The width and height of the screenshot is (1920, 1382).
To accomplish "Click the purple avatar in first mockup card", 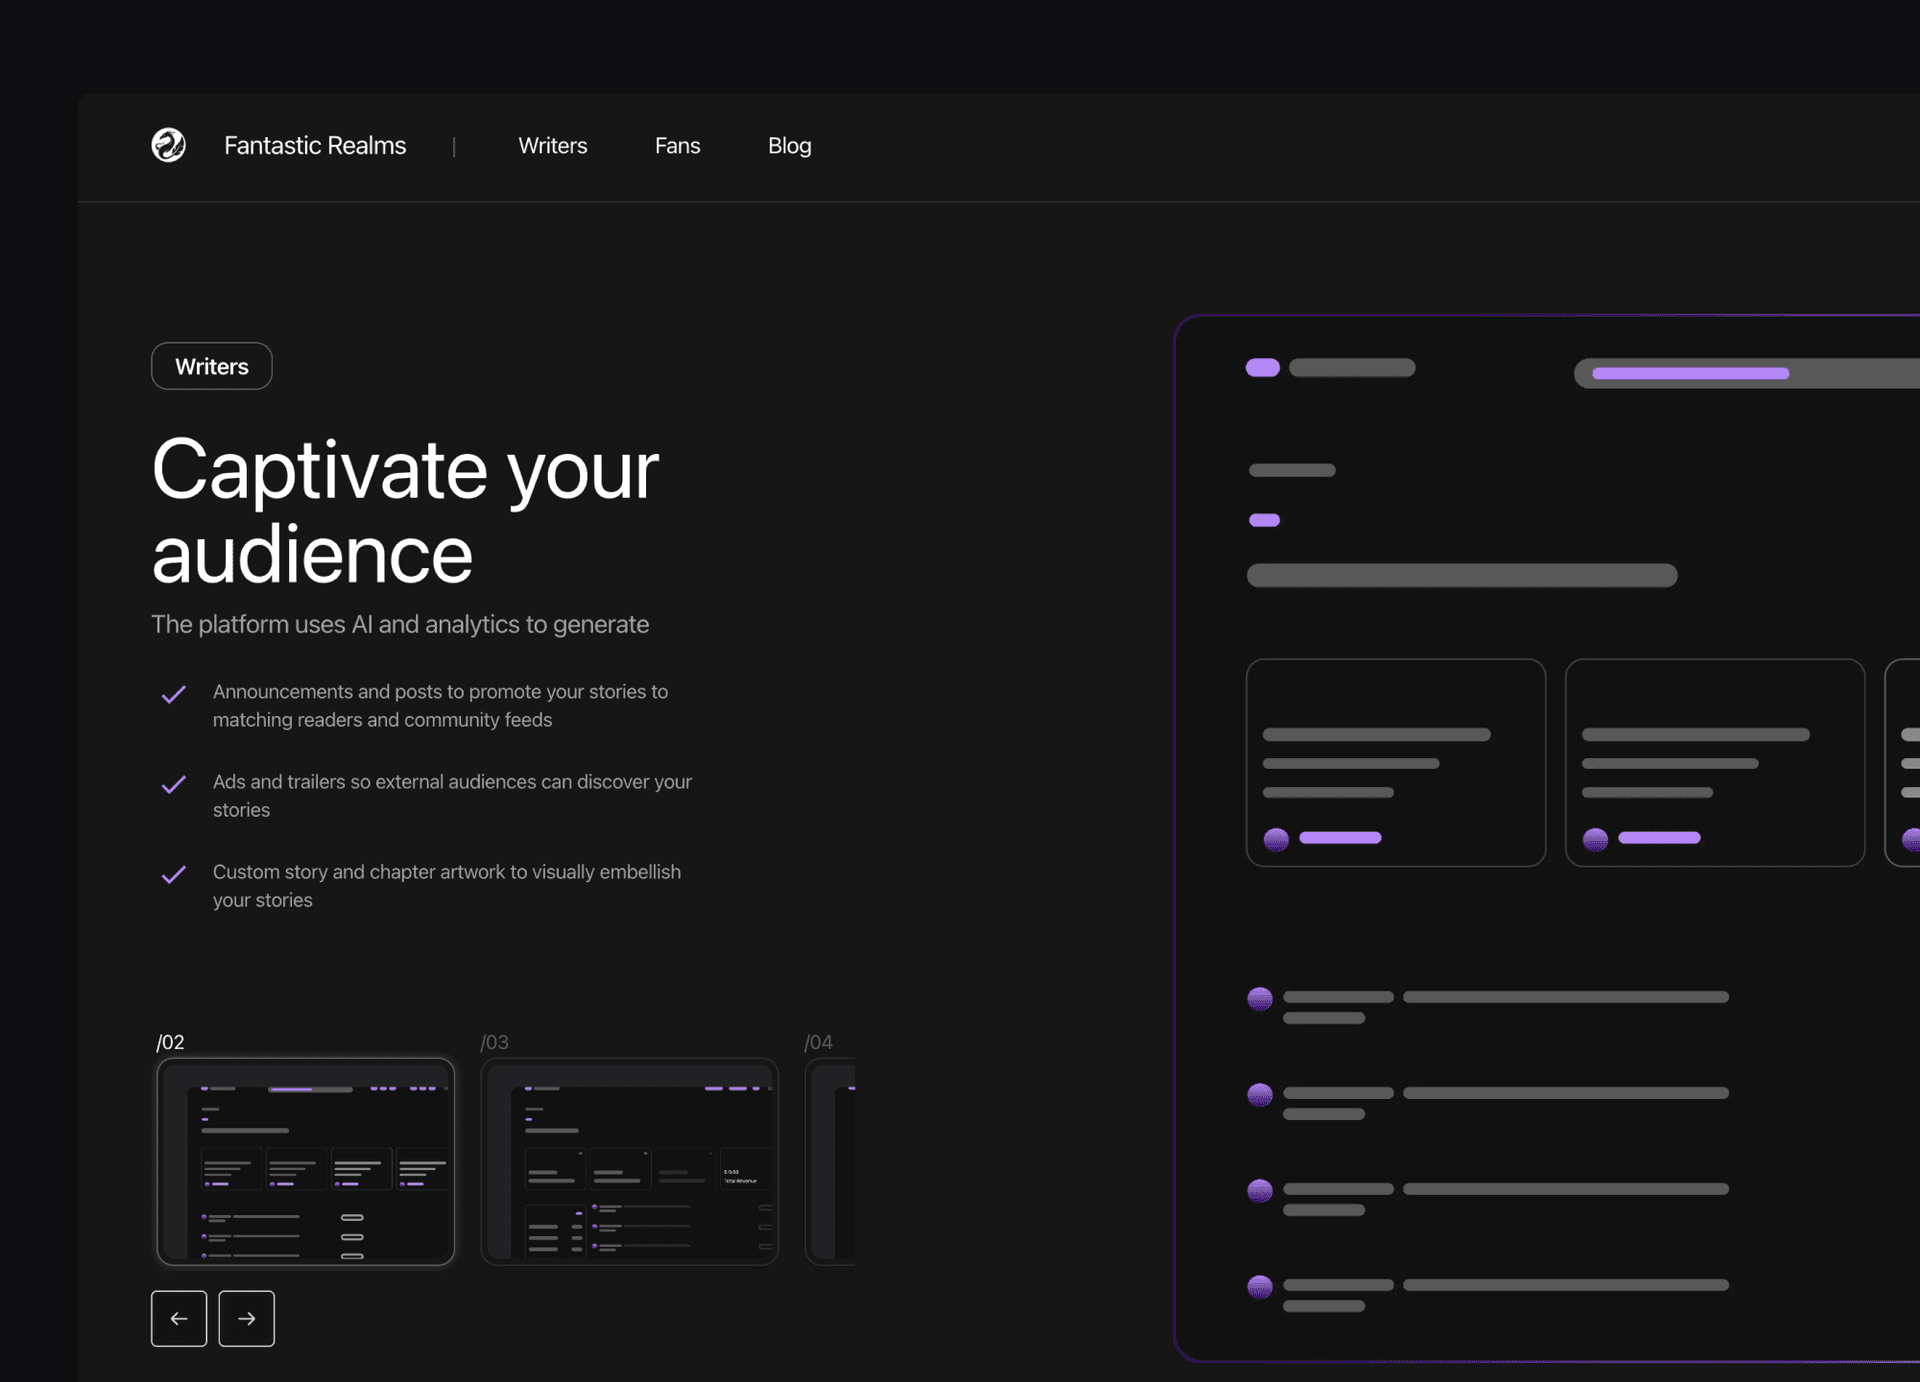I will pos(1276,838).
